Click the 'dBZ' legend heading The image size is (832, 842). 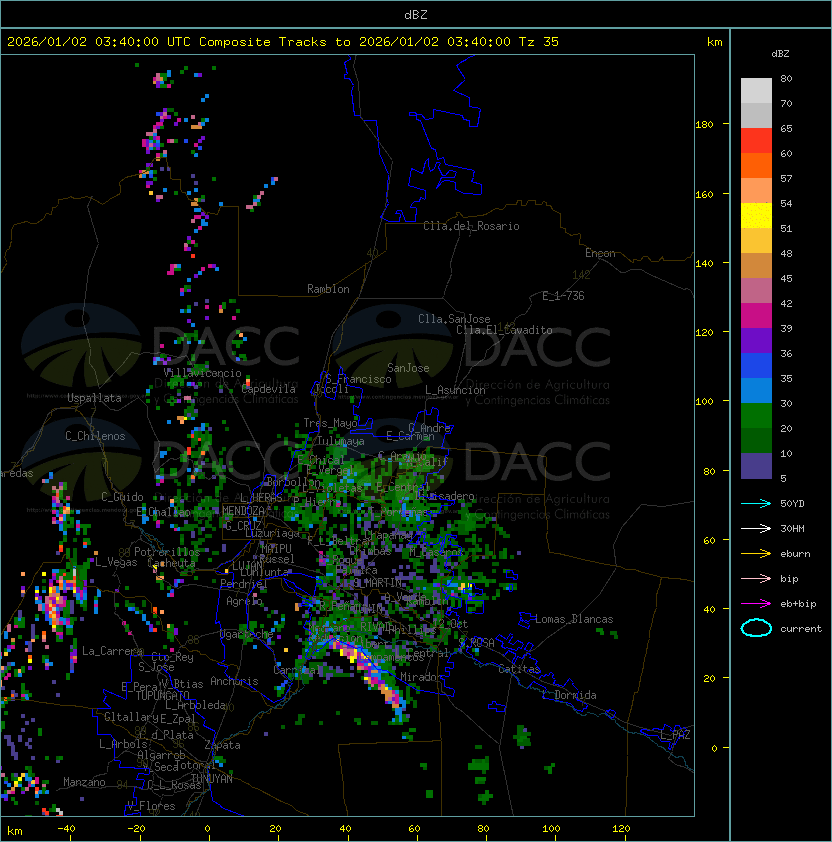pyautogui.click(x=780, y=54)
